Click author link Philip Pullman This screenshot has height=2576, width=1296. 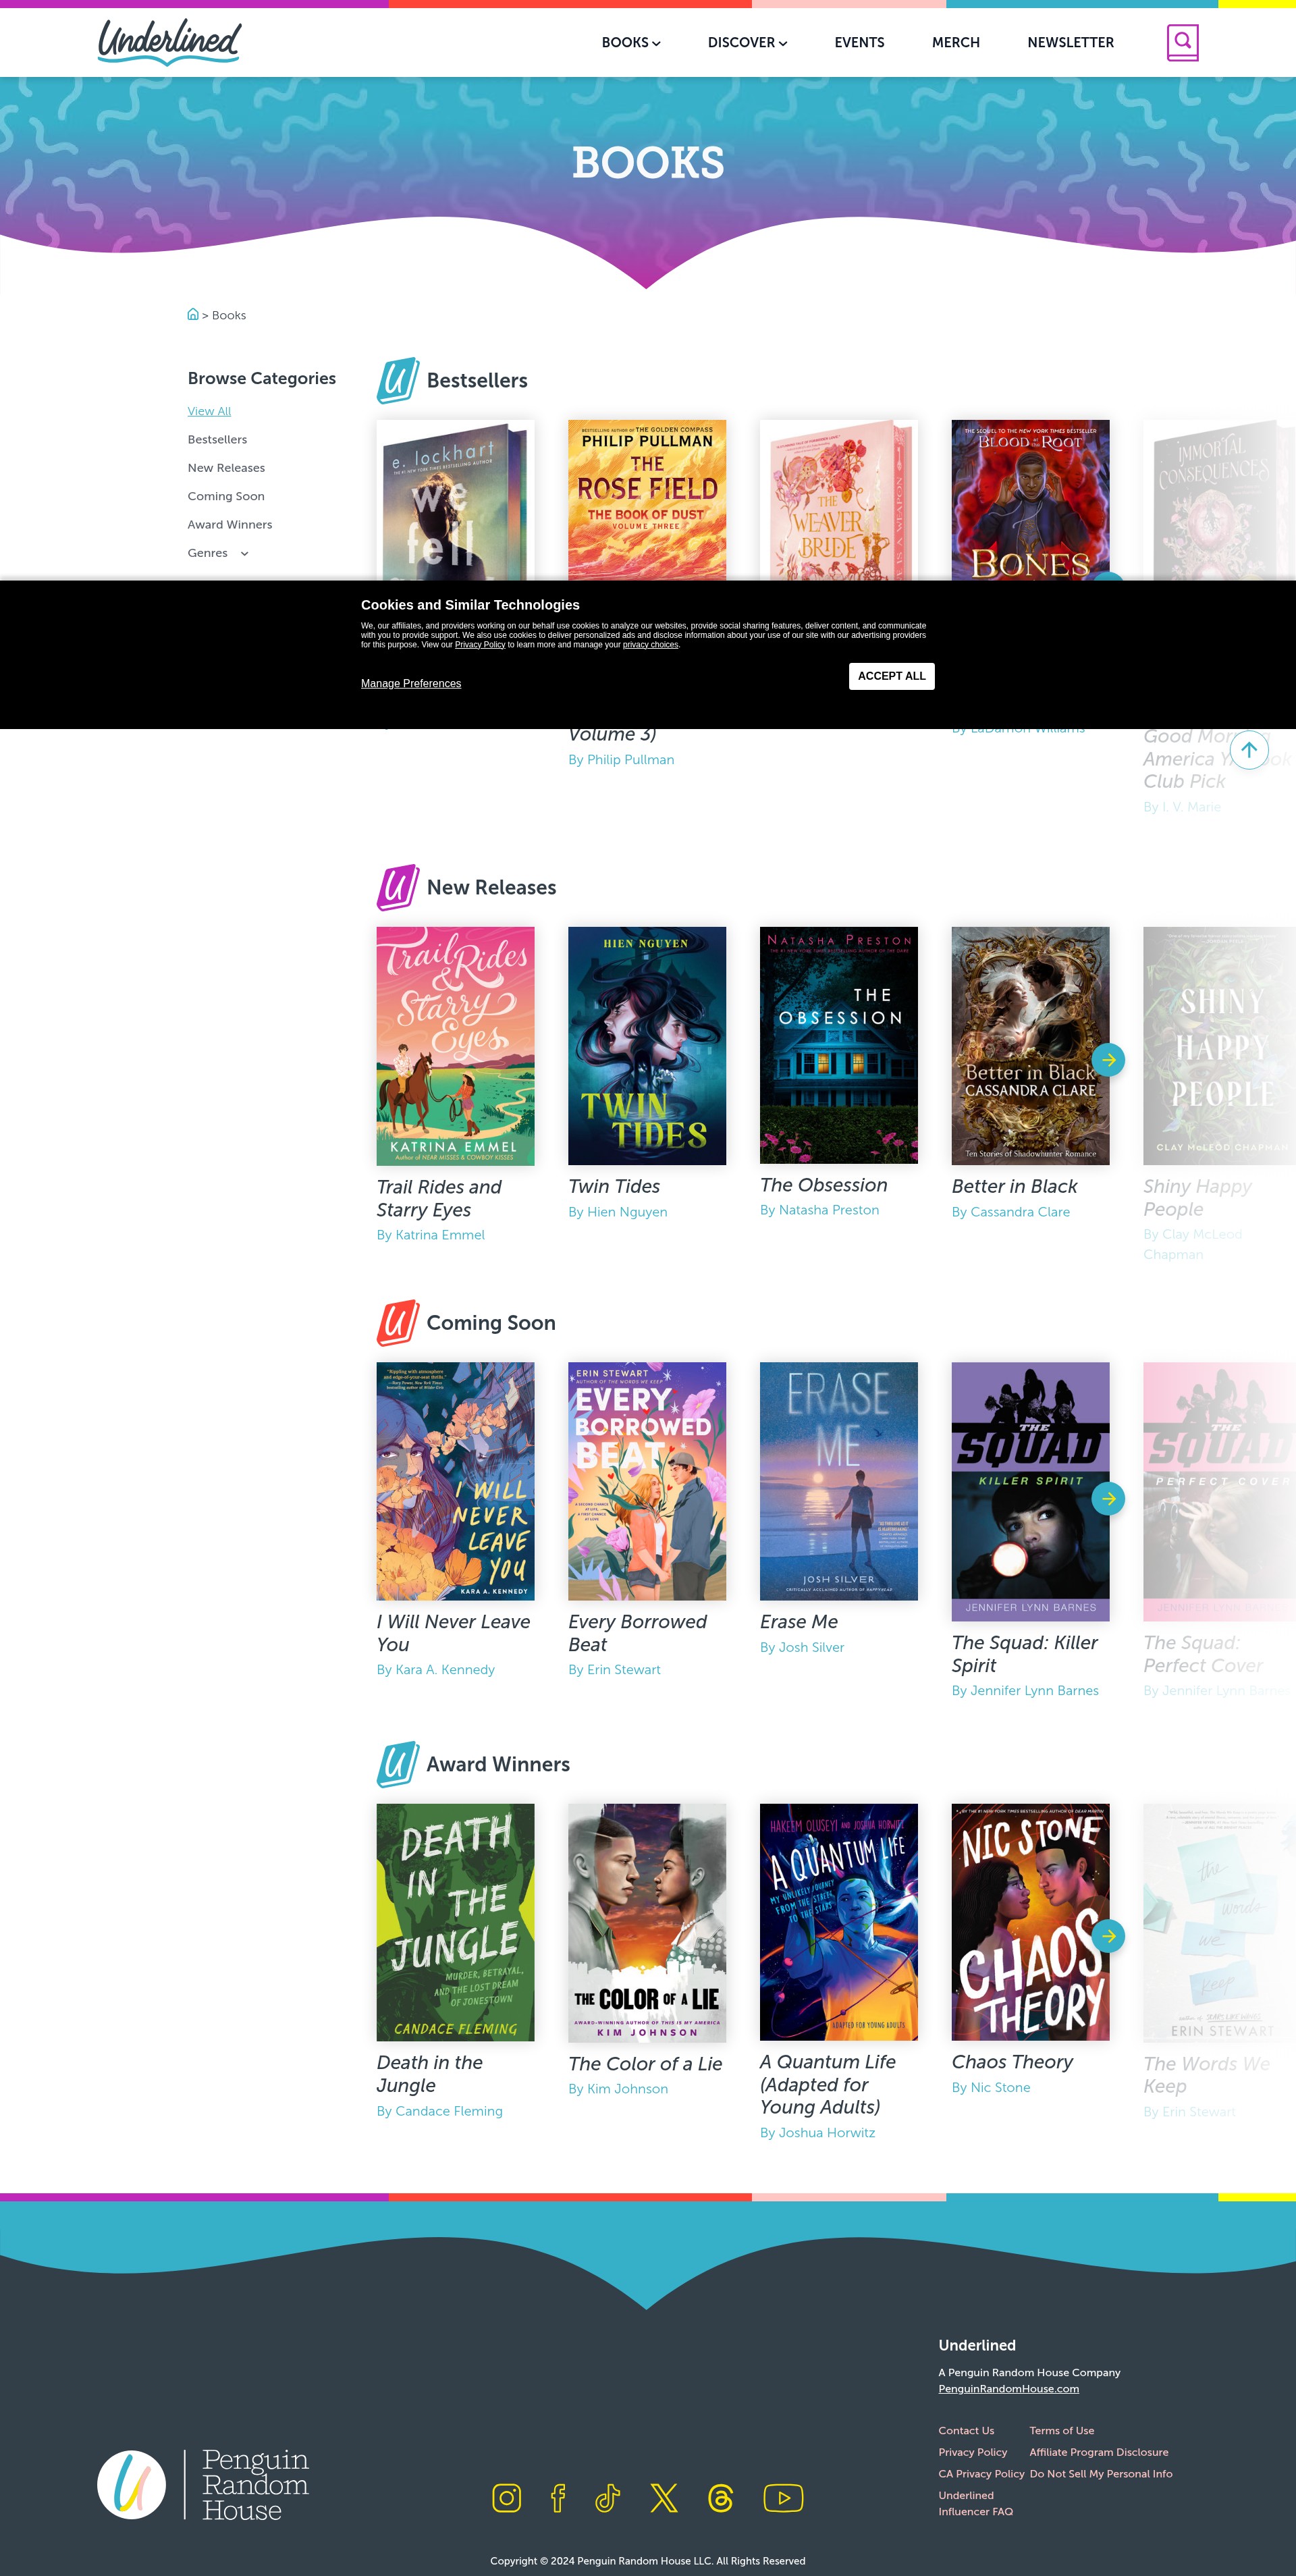click(630, 760)
